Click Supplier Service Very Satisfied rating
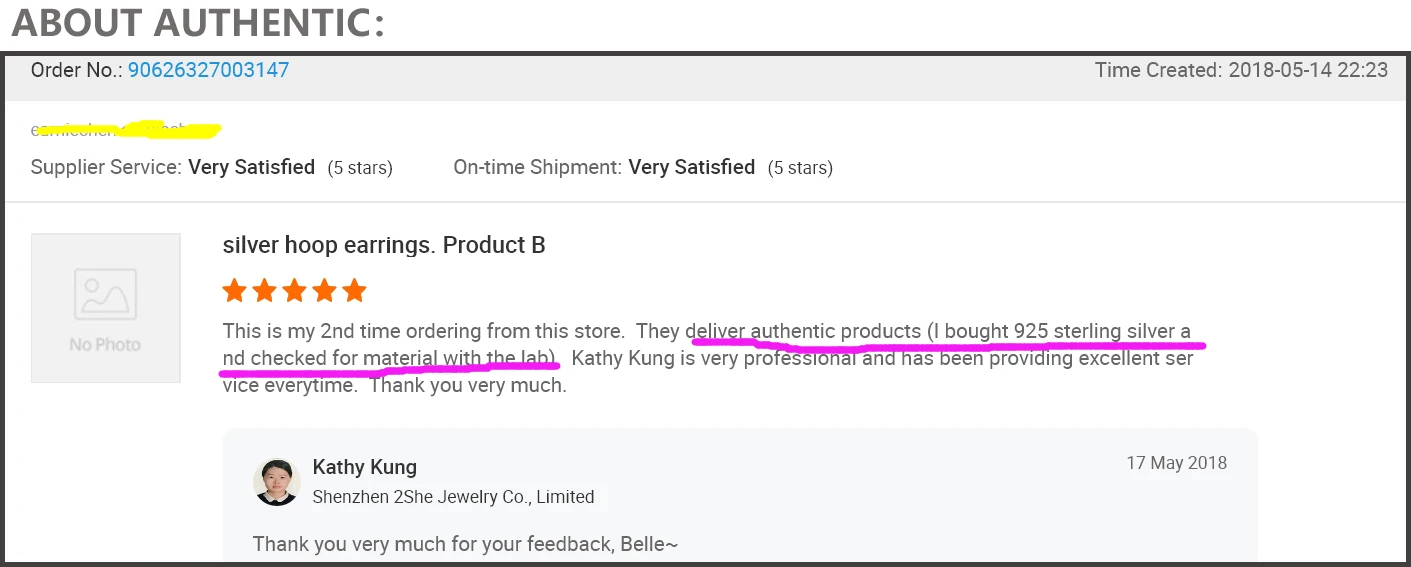This screenshot has height=567, width=1411. pos(251,167)
